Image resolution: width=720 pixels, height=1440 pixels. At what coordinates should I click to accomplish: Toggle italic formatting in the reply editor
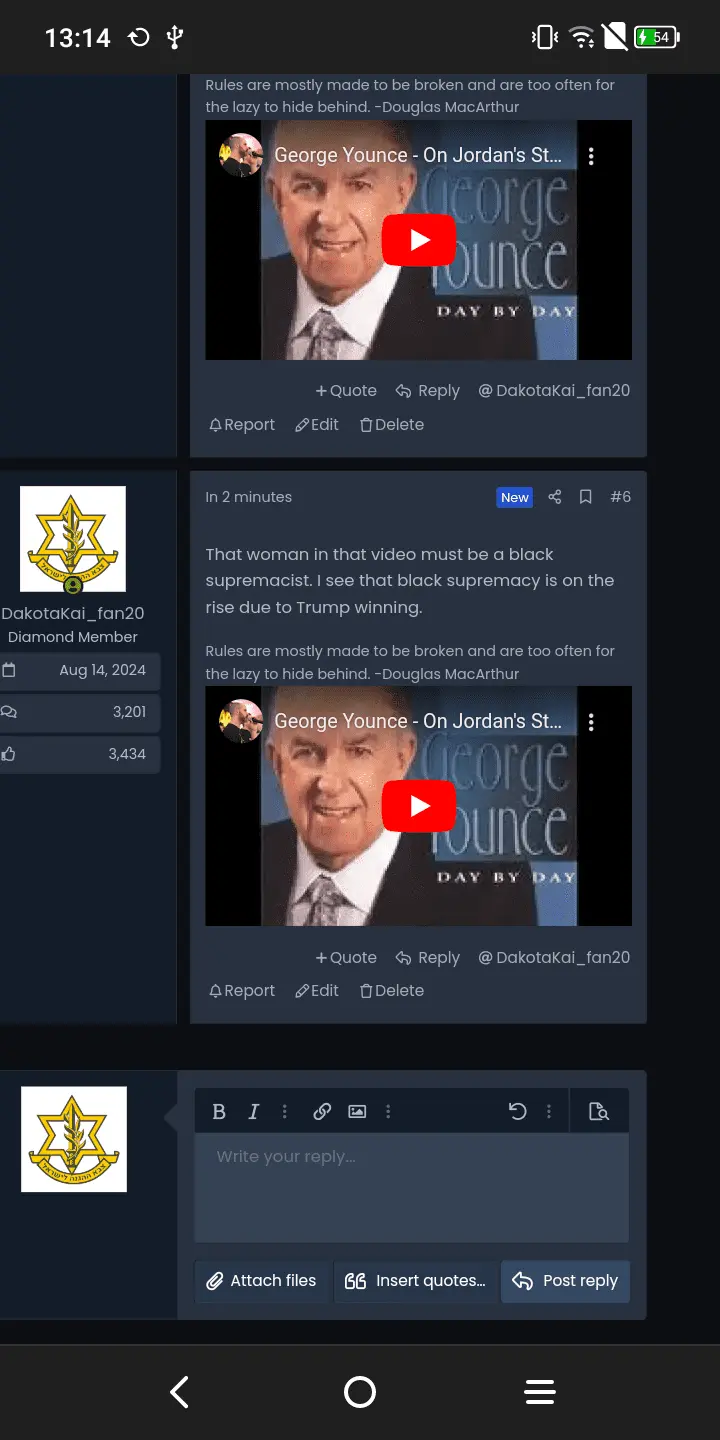[x=254, y=1111]
